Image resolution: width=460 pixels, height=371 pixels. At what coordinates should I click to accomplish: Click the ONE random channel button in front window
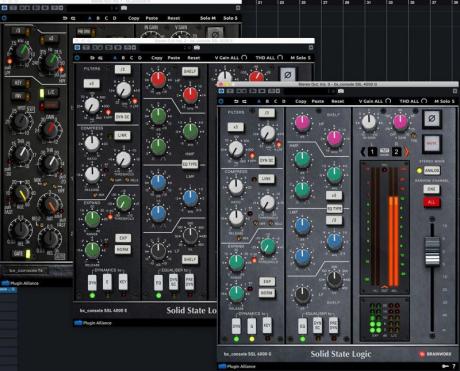432,189
